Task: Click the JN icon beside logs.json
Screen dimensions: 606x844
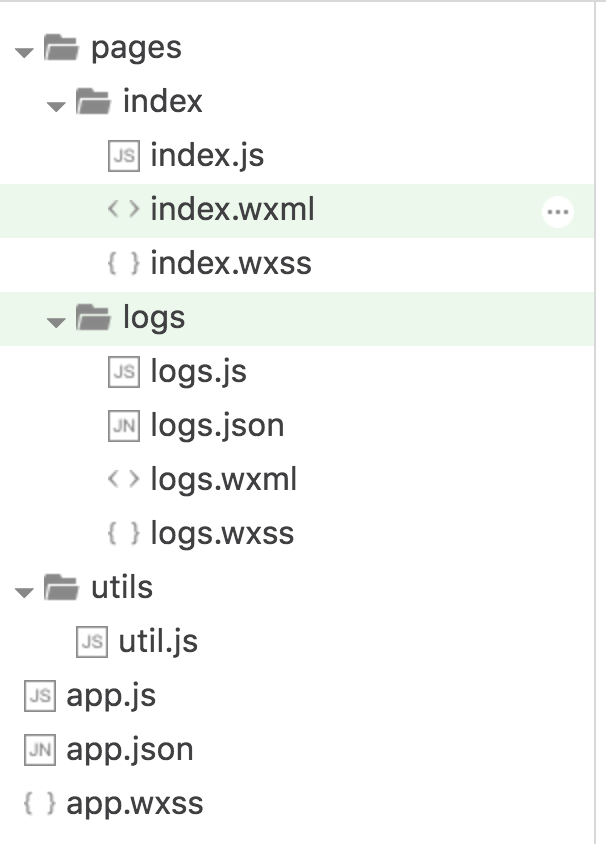Action: click(123, 426)
